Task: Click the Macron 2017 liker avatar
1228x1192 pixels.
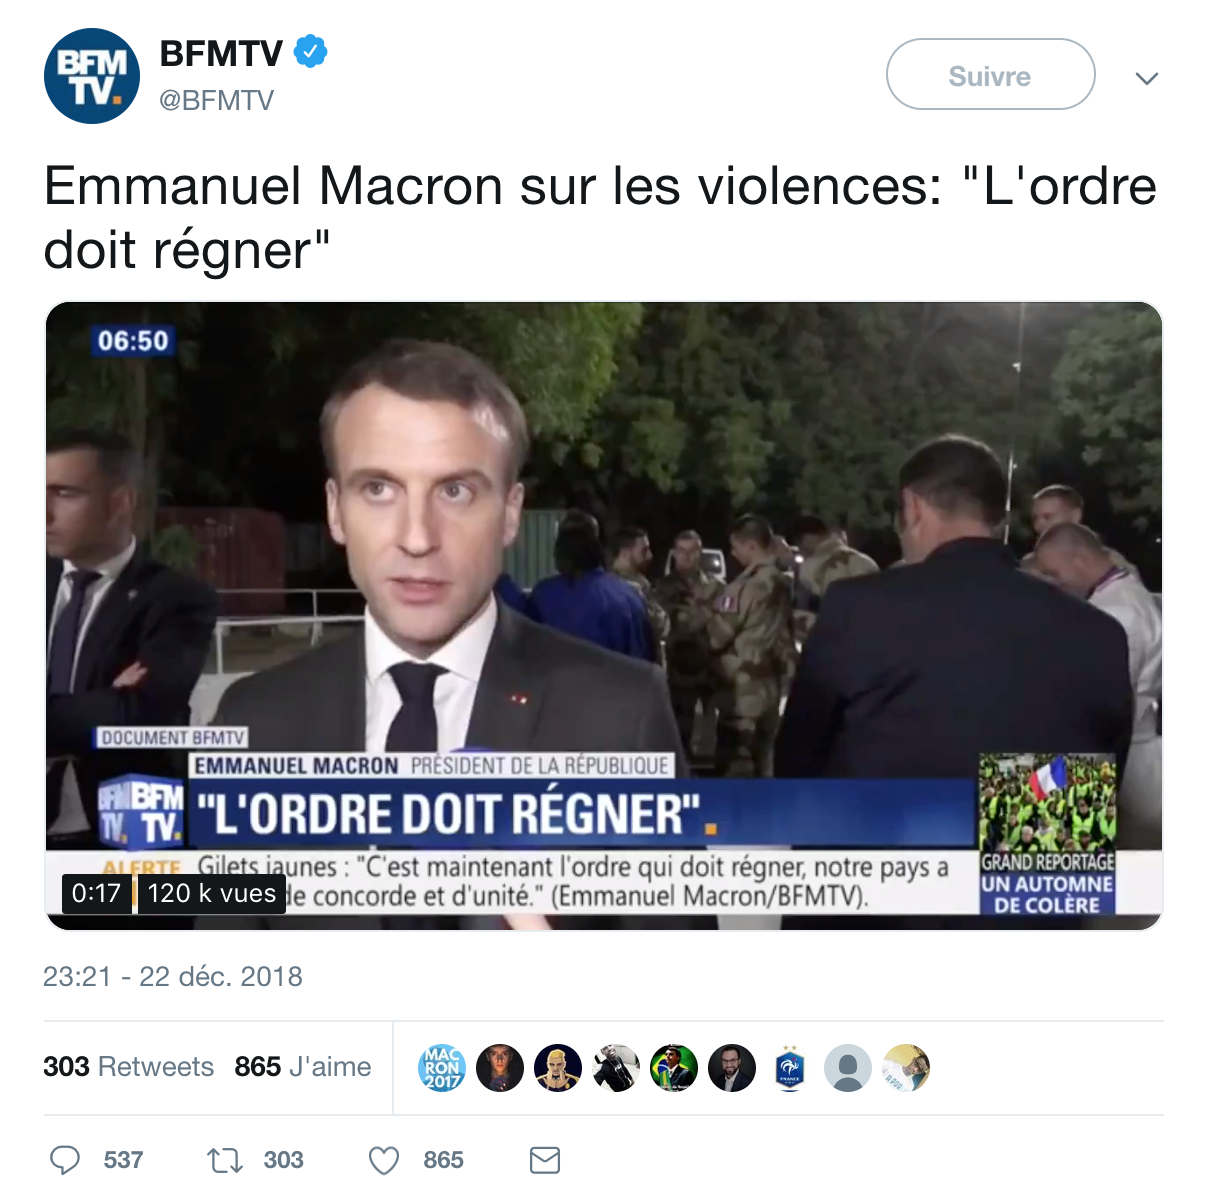Action: 442,1068
